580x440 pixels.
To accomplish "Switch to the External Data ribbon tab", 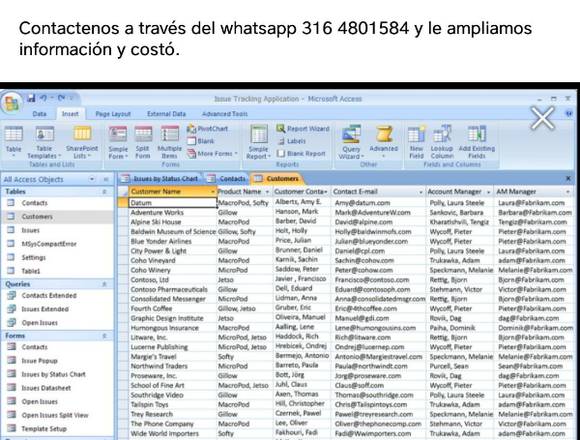I will [x=166, y=114].
